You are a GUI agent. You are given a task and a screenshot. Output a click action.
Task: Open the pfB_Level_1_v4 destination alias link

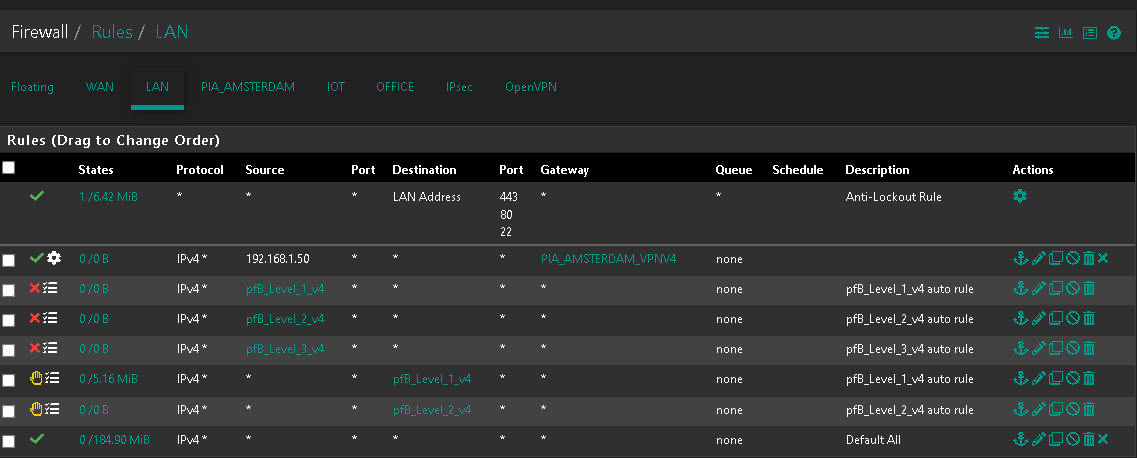pos(432,379)
